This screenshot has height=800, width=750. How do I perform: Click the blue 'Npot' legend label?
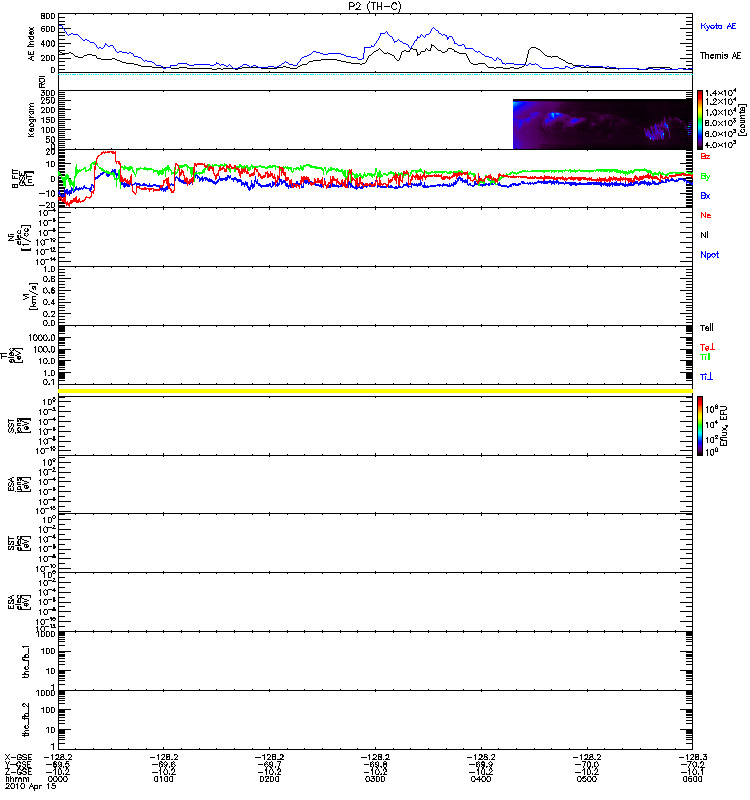pyautogui.click(x=709, y=255)
